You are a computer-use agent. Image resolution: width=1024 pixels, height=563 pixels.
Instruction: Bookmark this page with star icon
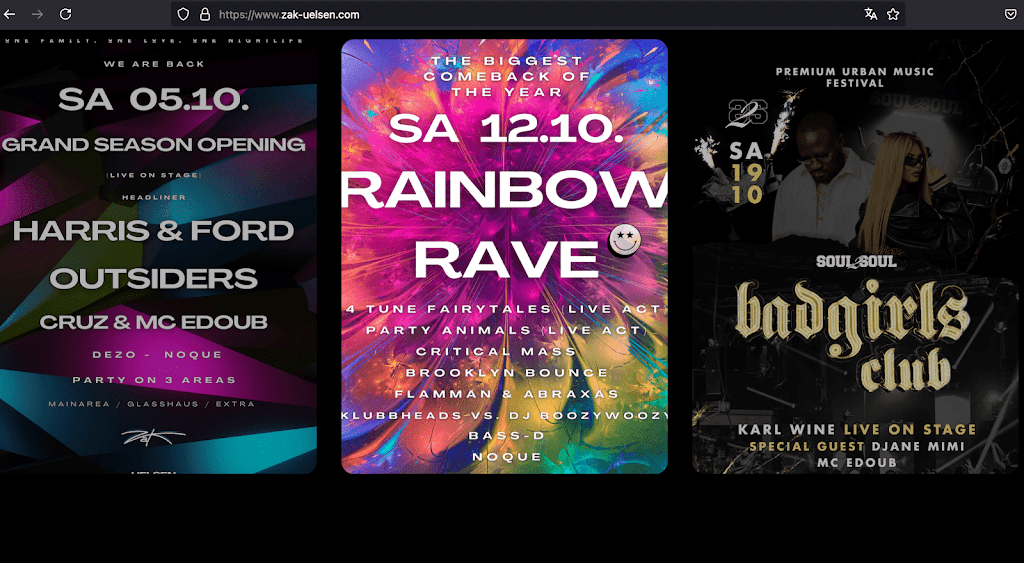click(893, 14)
